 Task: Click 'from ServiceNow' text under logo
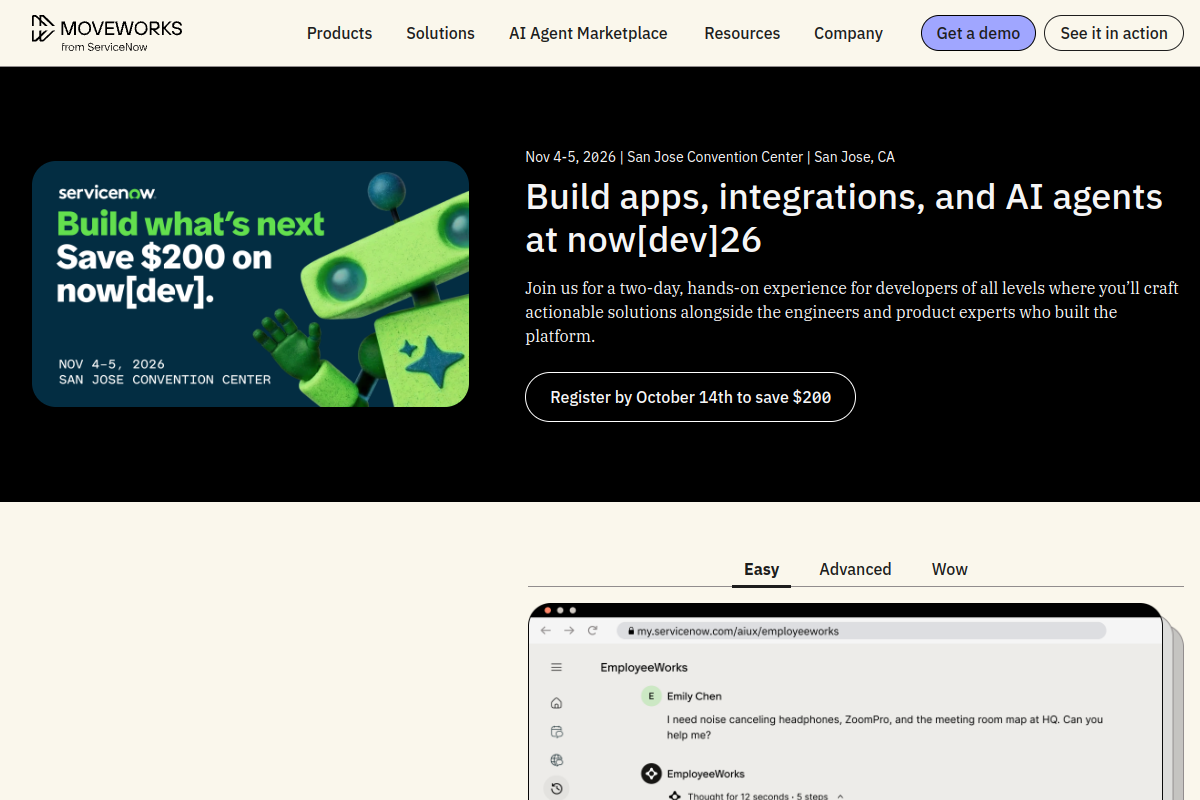click(x=104, y=47)
